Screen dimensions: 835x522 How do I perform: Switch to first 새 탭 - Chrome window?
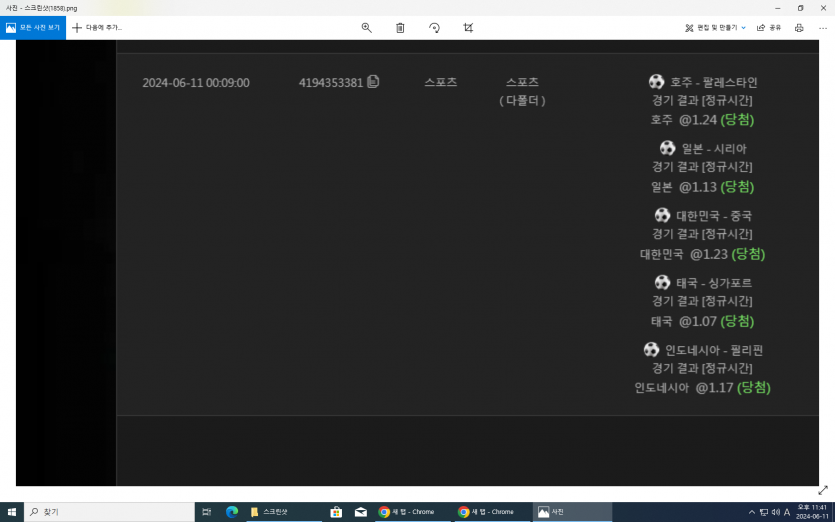click(x=413, y=512)
